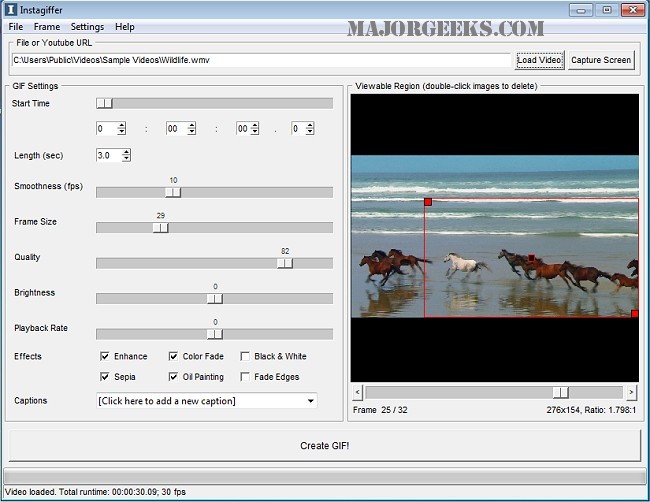This screenshot has width=650, height=502.
Task: Maximize the Instagiffer window
Action: pos(606,10)
